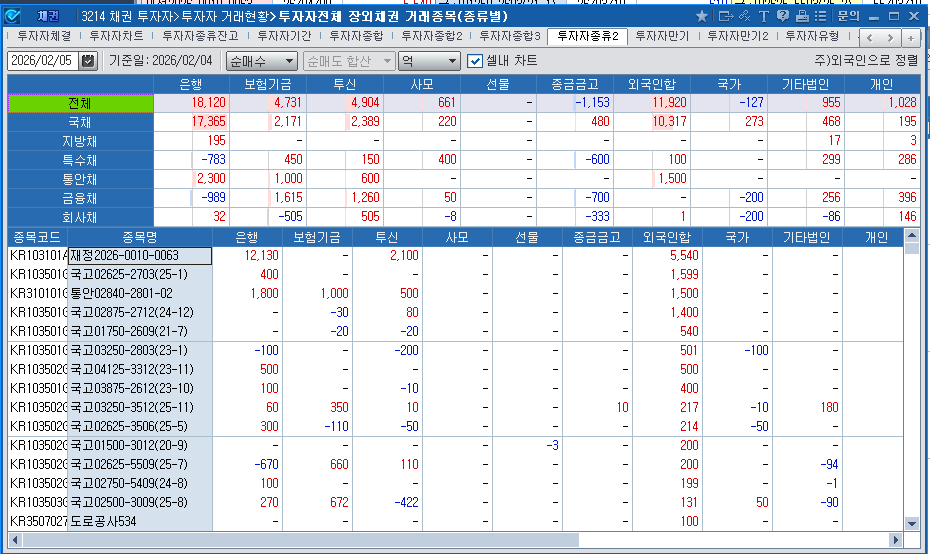Click the 외국인합 column header in lower table

coord(667,238)
